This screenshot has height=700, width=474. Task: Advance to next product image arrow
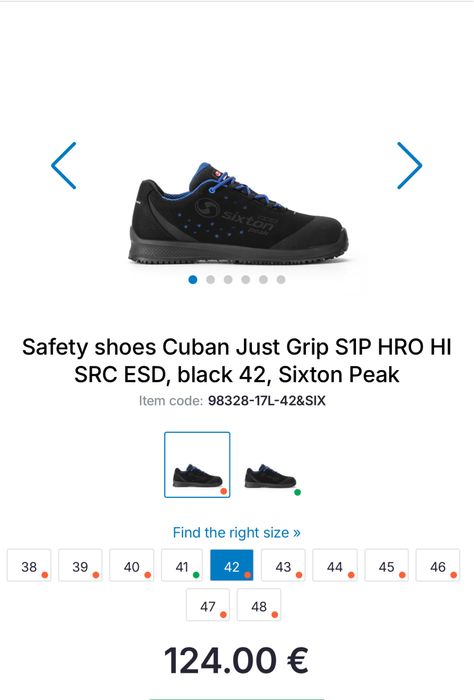tap(409, 166)
